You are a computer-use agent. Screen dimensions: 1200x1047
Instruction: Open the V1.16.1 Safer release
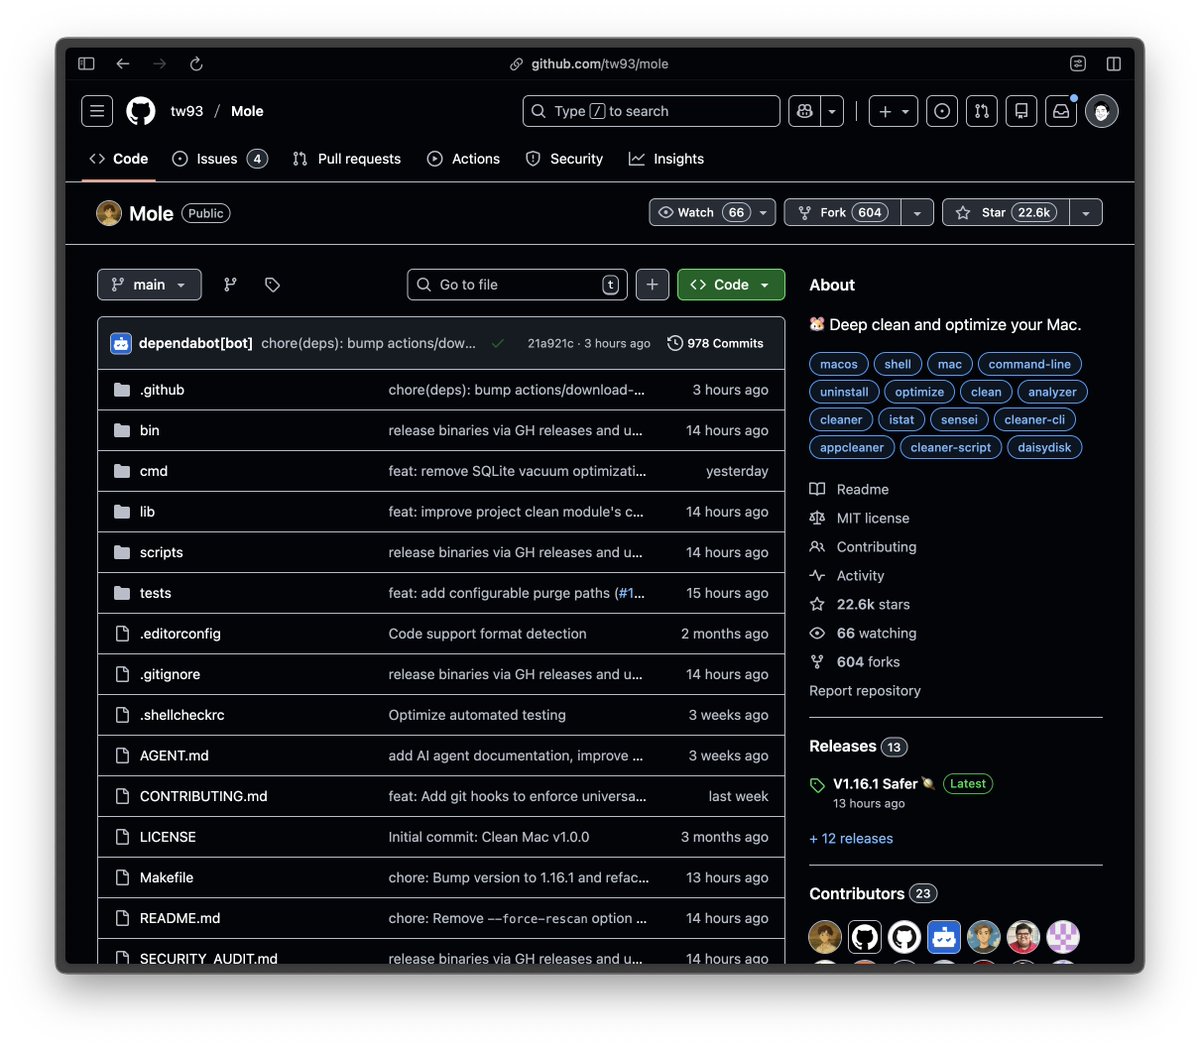(875, 784)
